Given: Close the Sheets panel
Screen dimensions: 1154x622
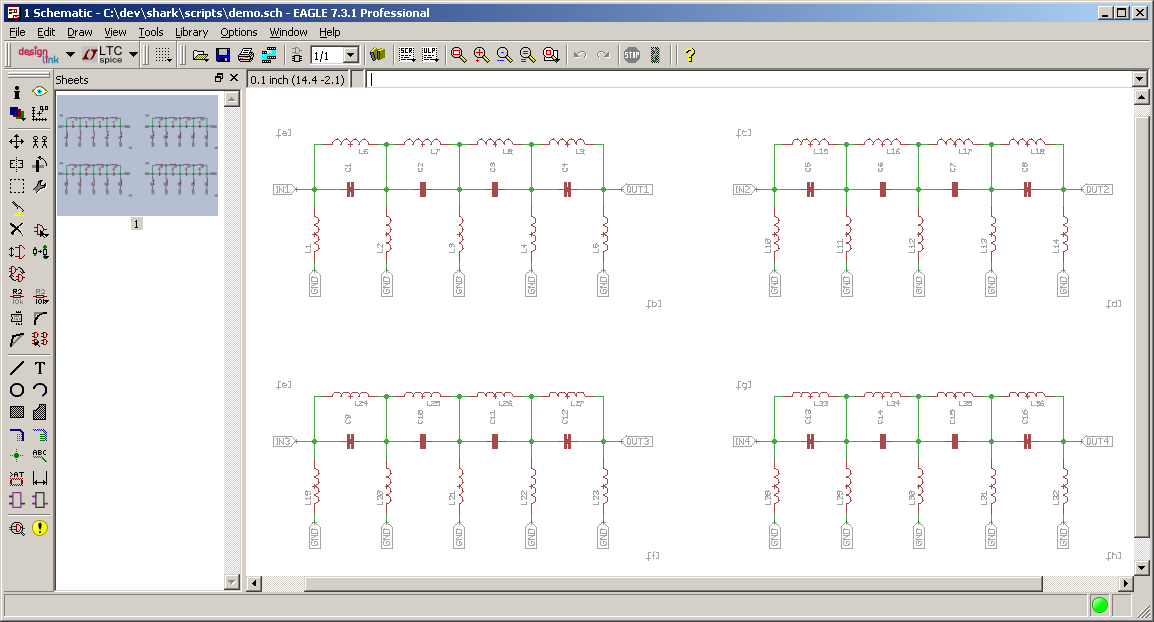Looking at the screenshot, I should 234,78.
